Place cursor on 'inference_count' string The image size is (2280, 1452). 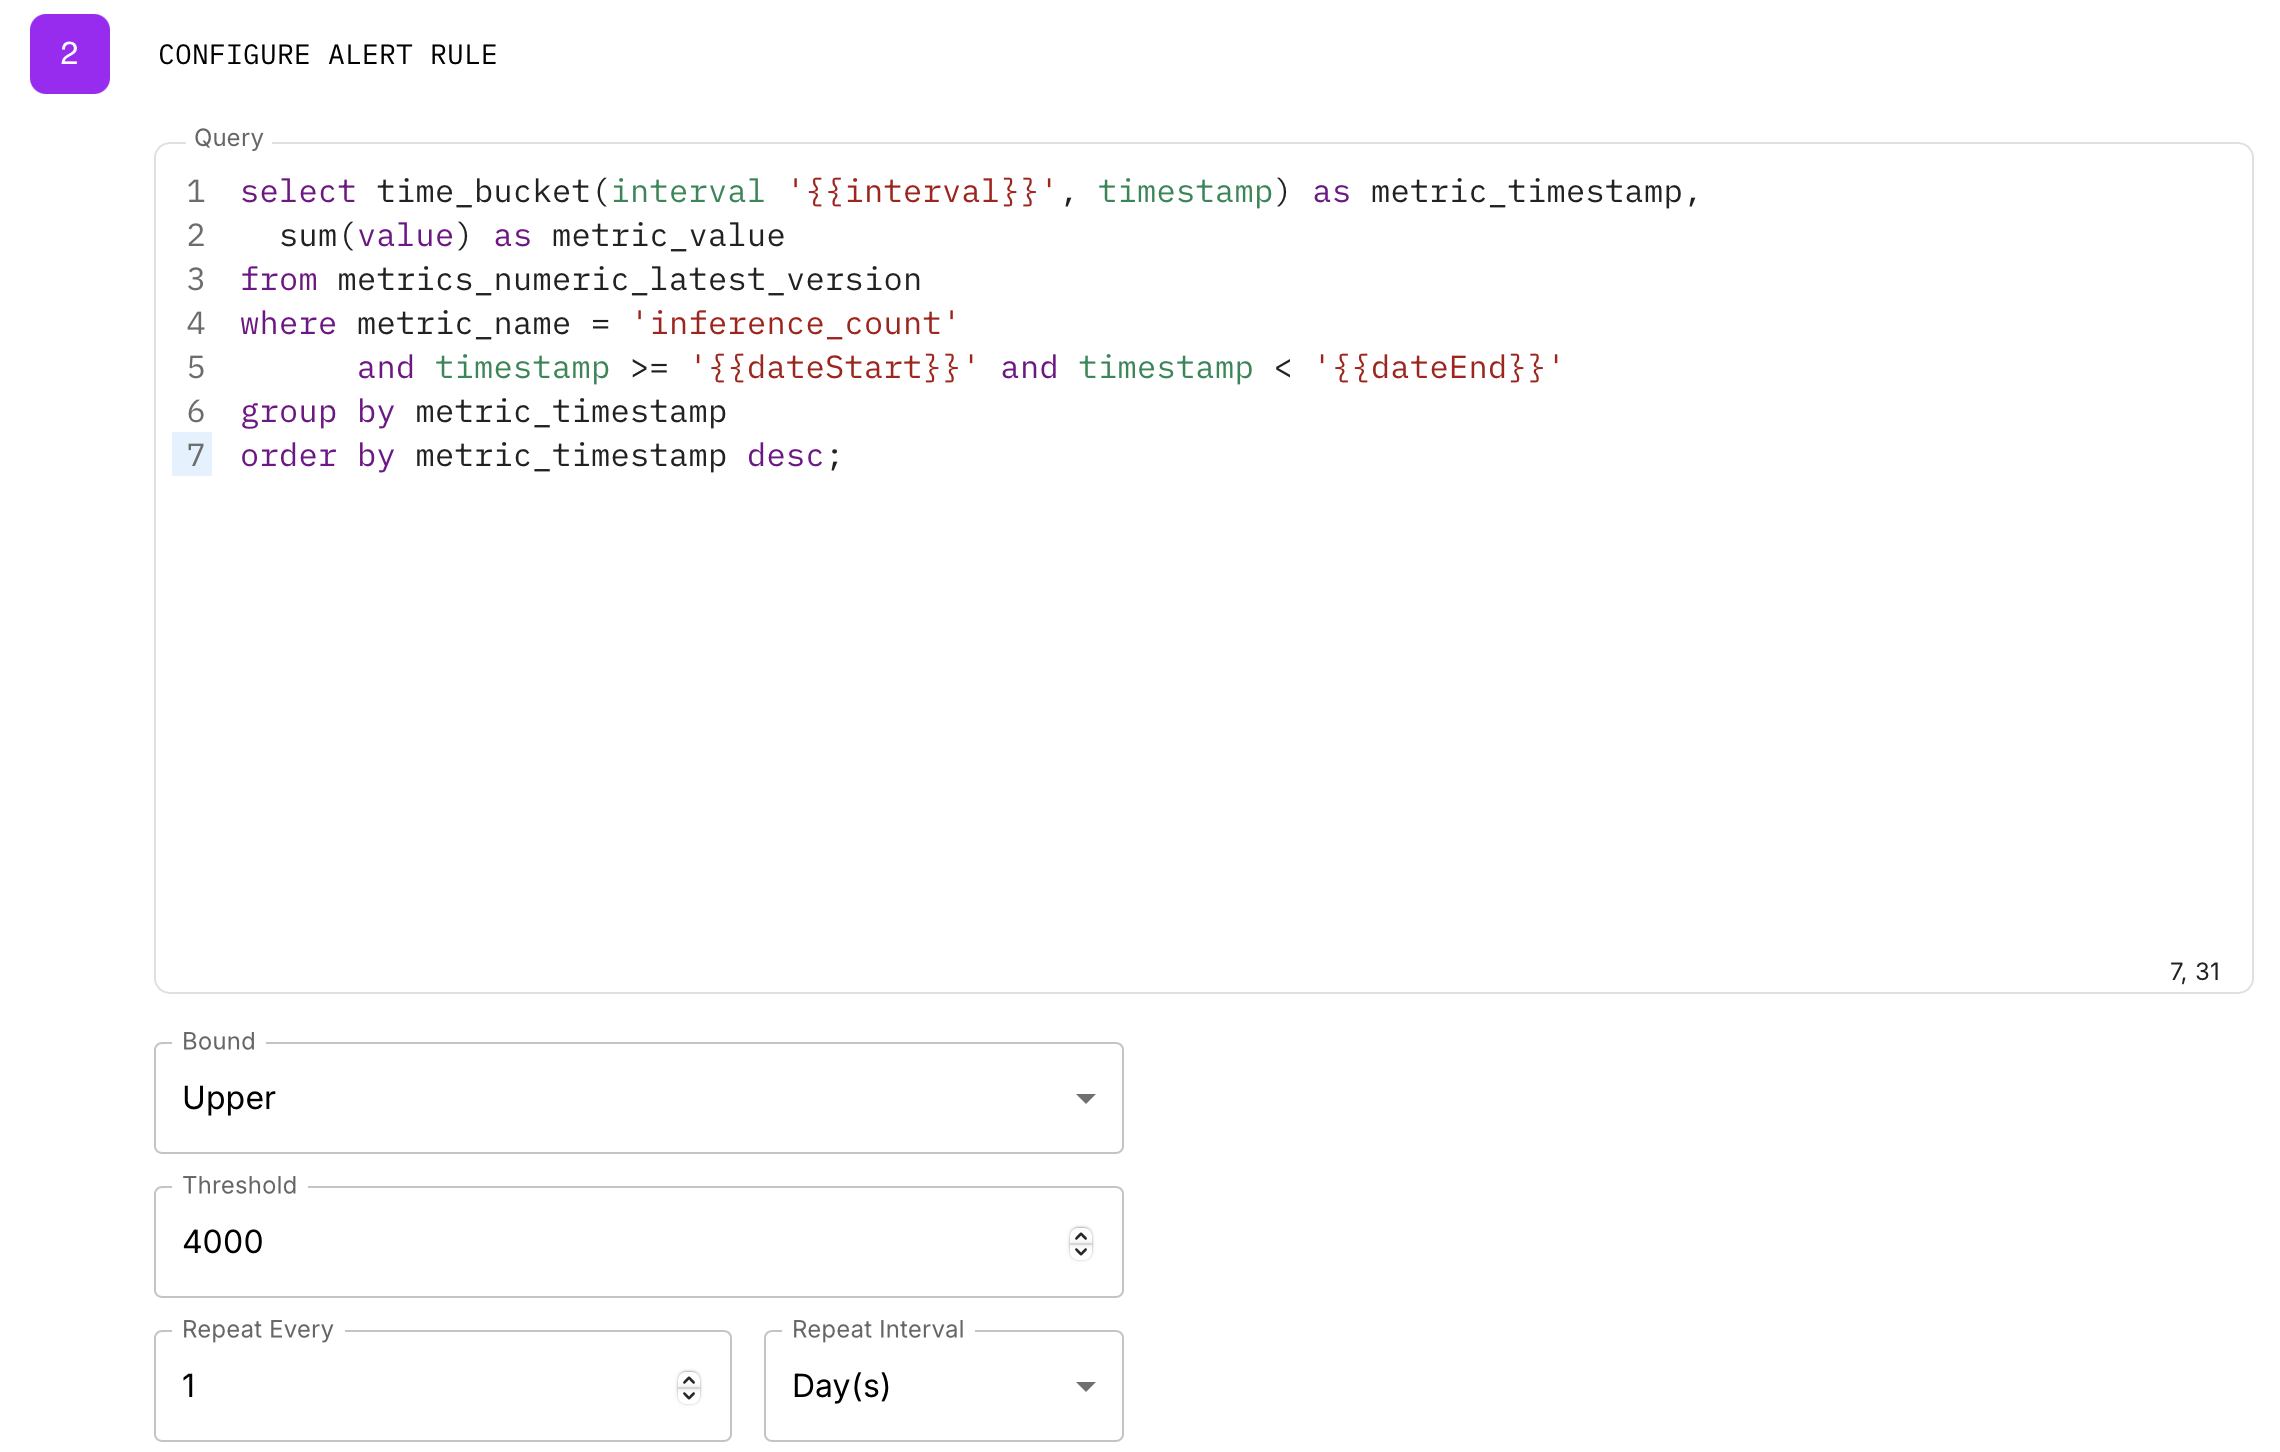coord(795,324)
